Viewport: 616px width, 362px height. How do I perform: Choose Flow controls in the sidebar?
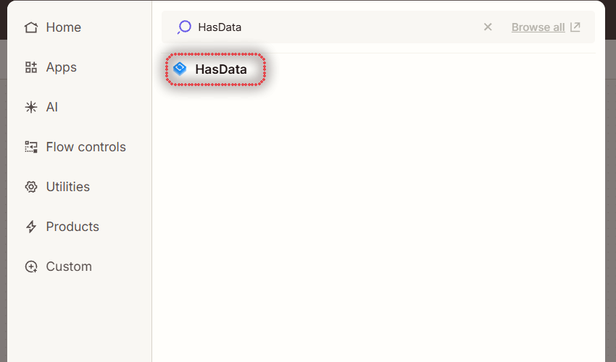pyautogui.click(x=75, y=147)
